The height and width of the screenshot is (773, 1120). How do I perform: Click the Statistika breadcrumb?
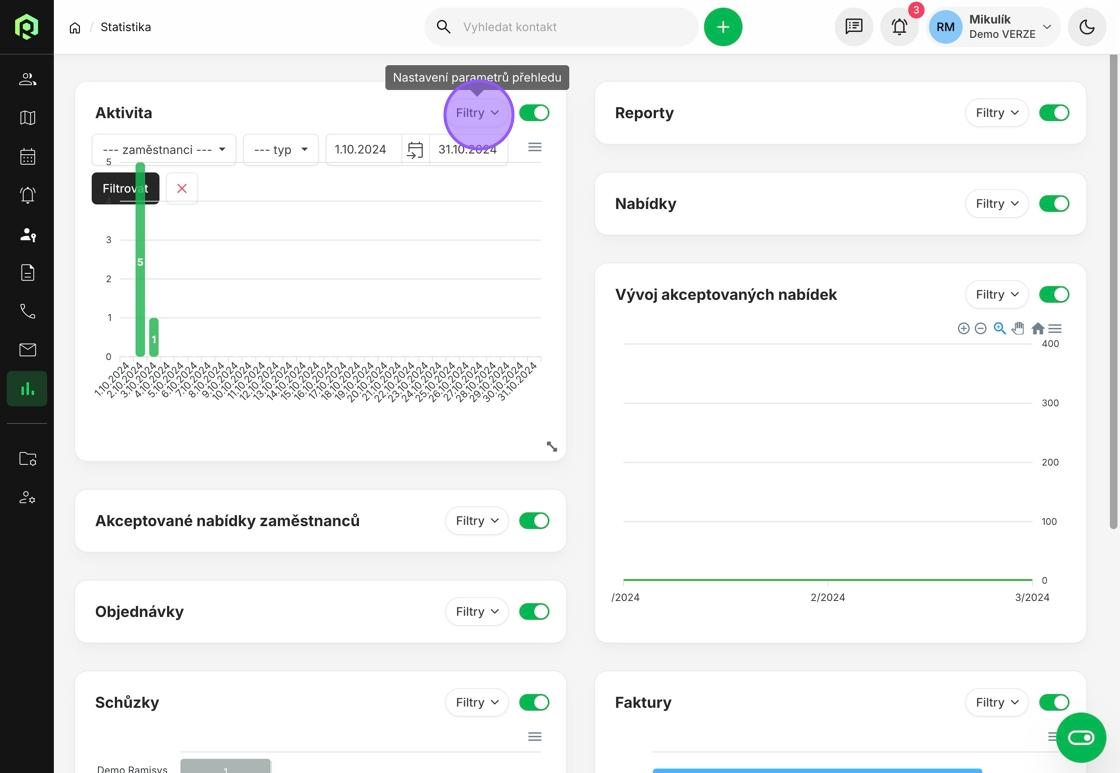click(x=126, y=27)
